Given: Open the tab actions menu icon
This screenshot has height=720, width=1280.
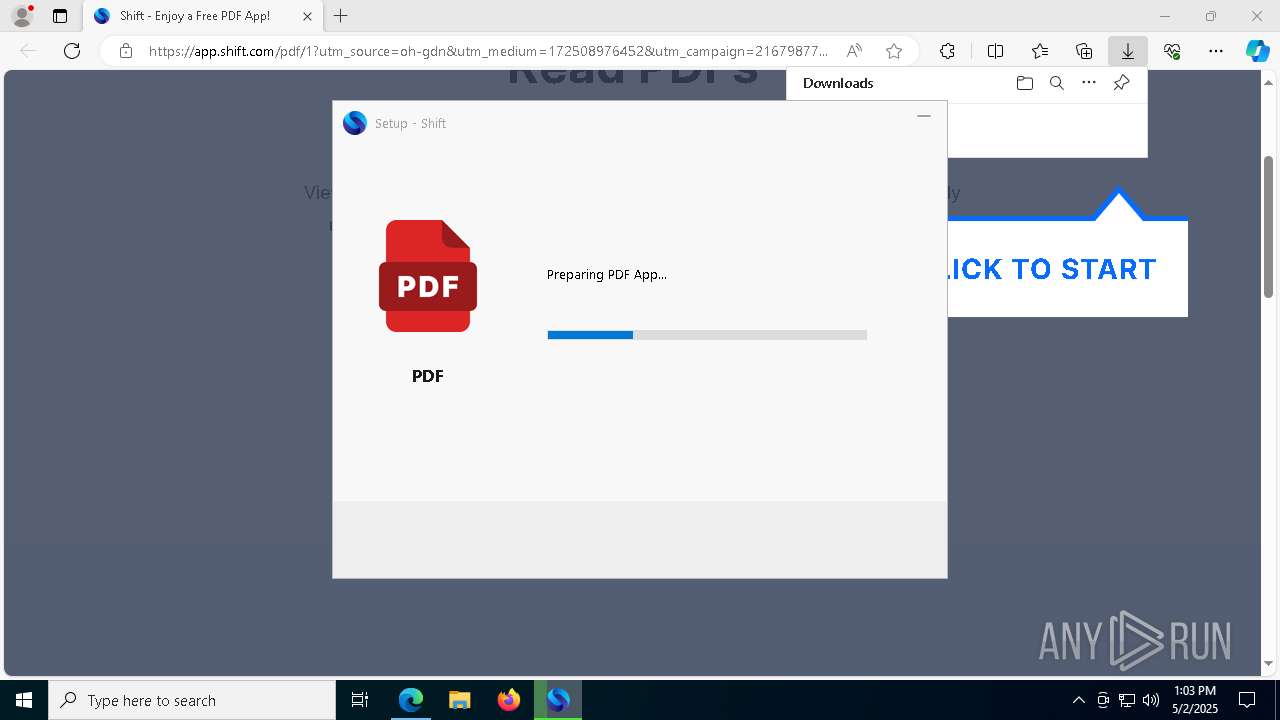Looking at the screenshot, I should pos(60,16).
